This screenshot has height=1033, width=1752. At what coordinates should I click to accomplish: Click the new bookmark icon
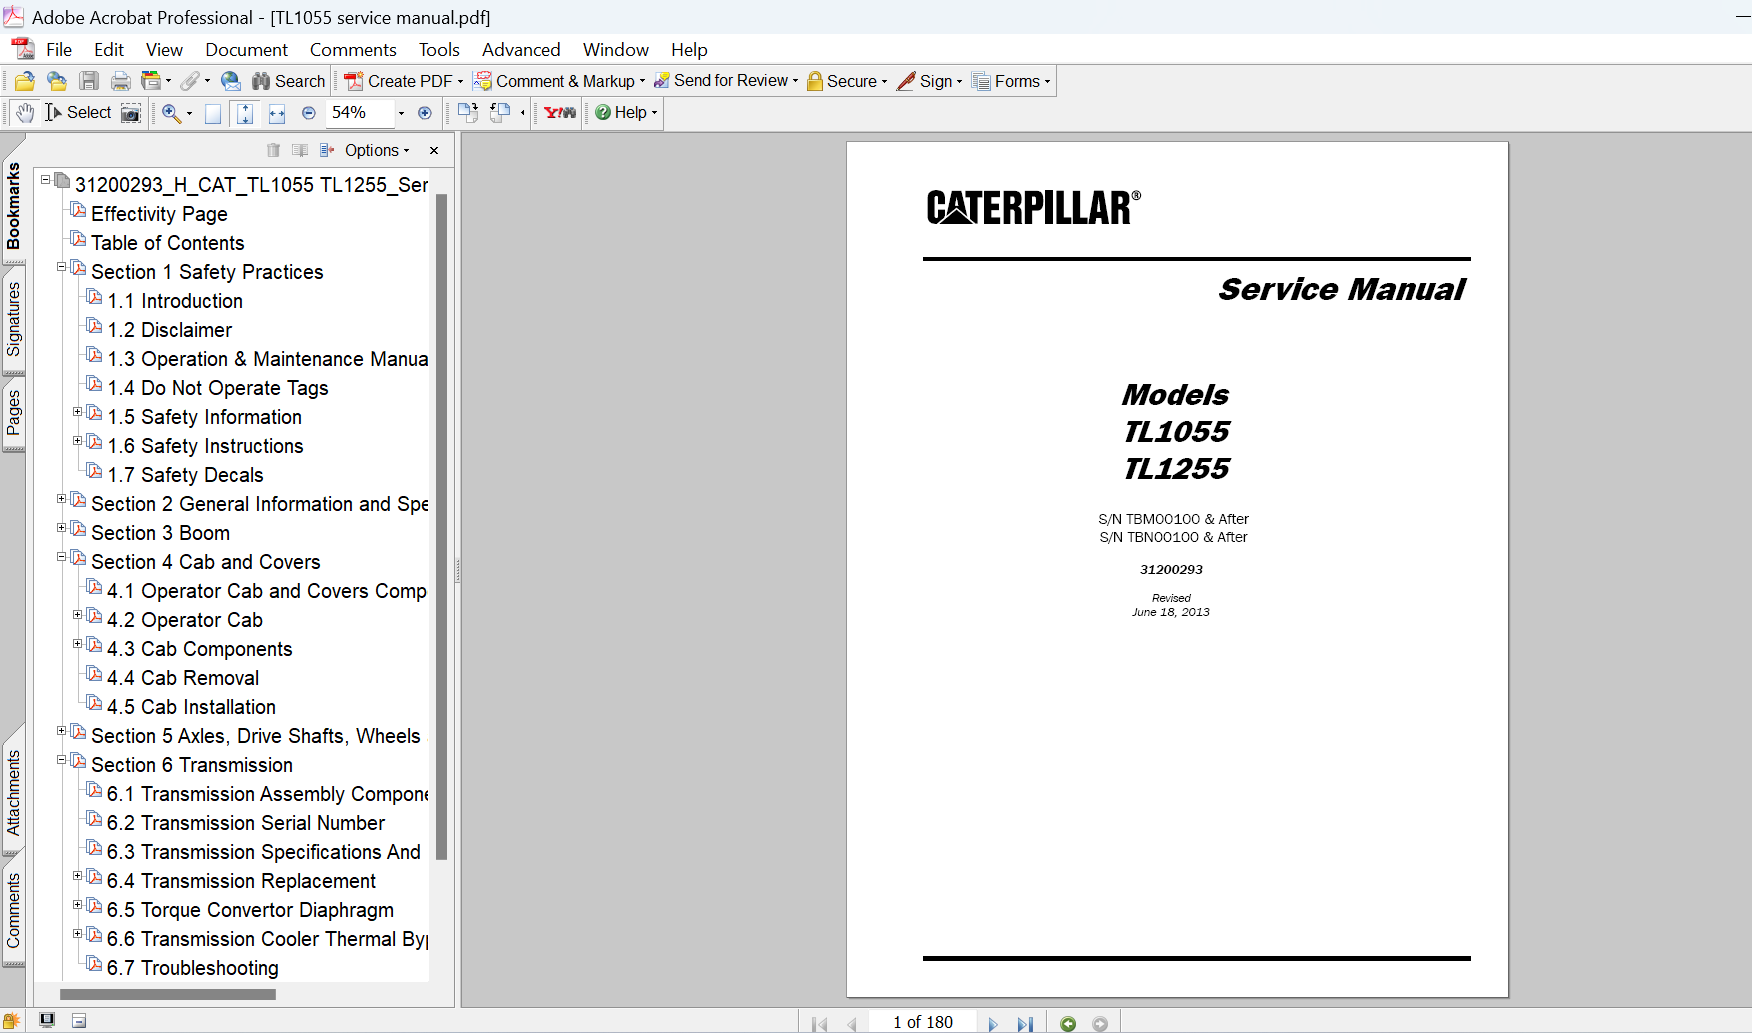(x=299, y=150)
